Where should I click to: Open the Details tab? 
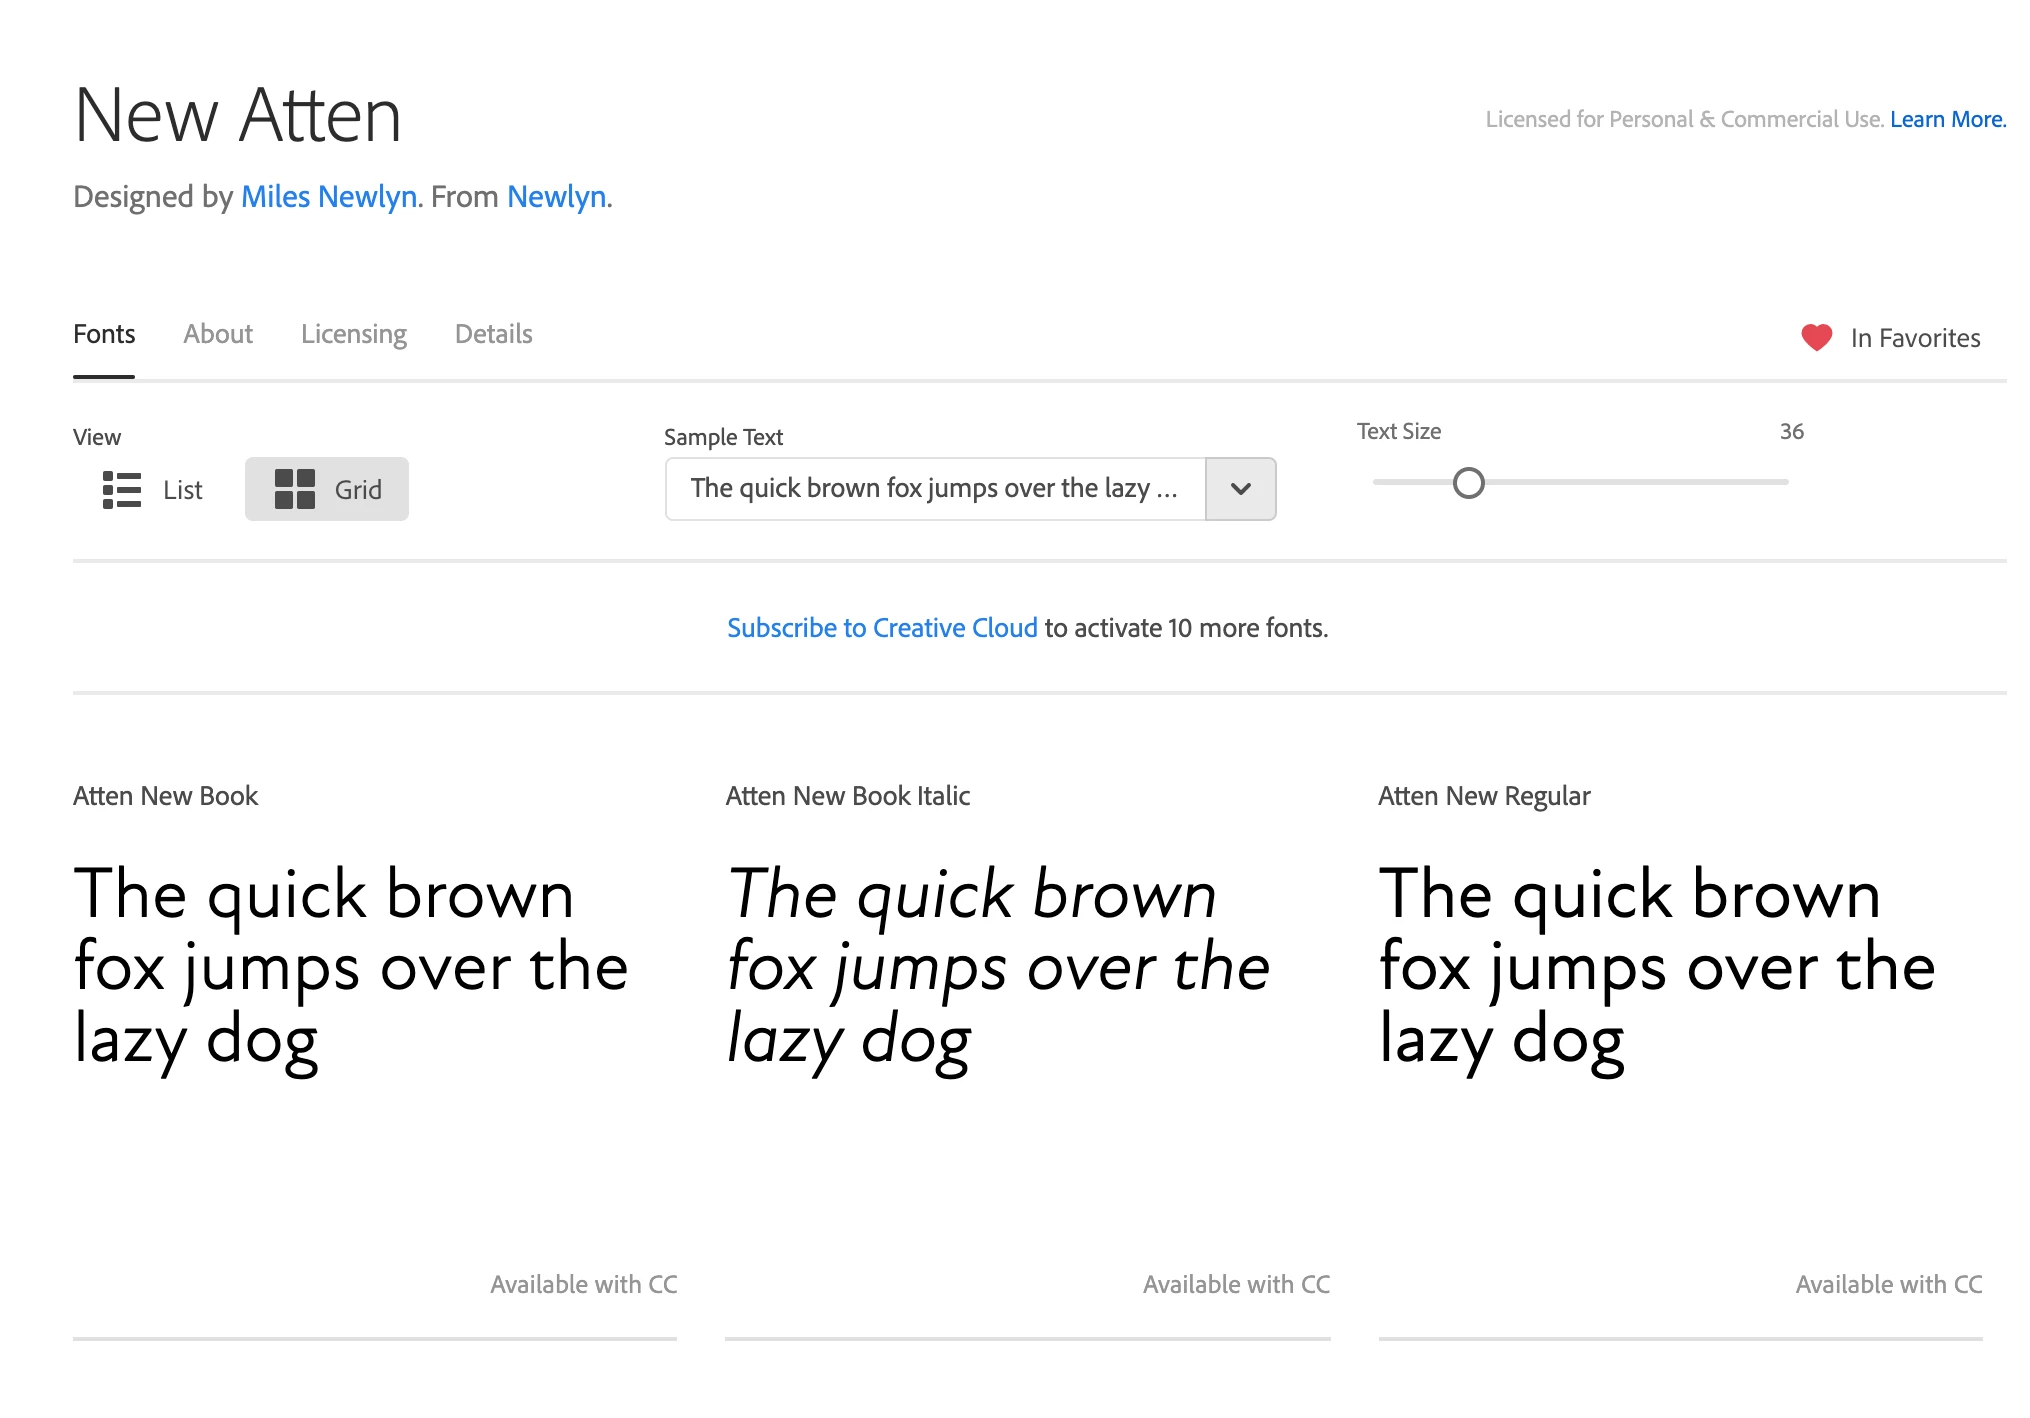[x=493, y=334]
